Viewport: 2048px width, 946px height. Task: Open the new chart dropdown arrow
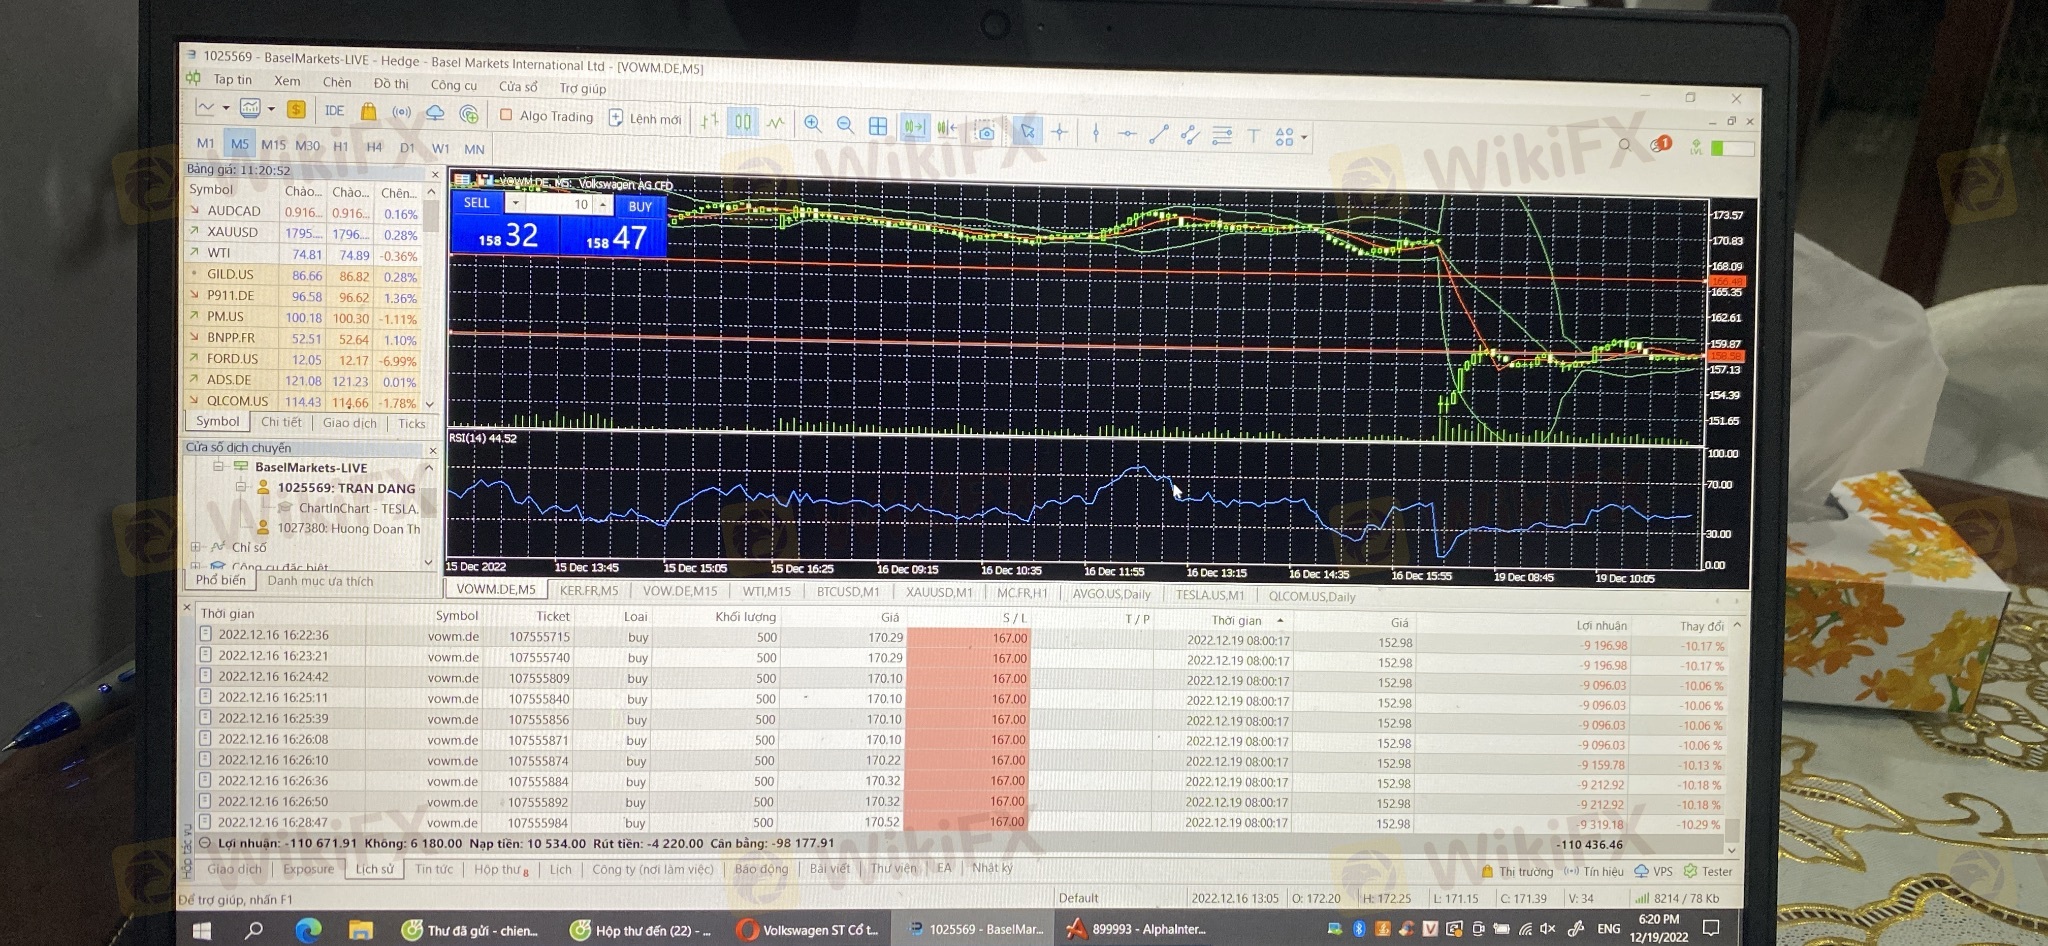pos(226,108)
